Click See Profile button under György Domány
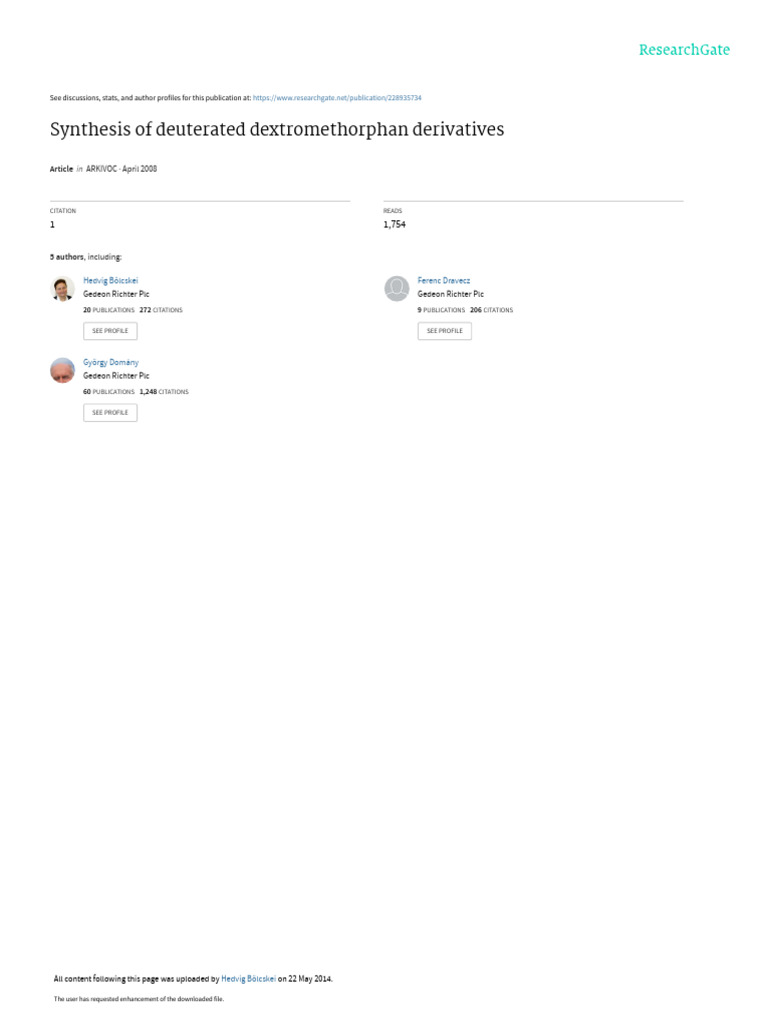The height and width of the screenshot is (1024, 768). click(x=110, y=413)
